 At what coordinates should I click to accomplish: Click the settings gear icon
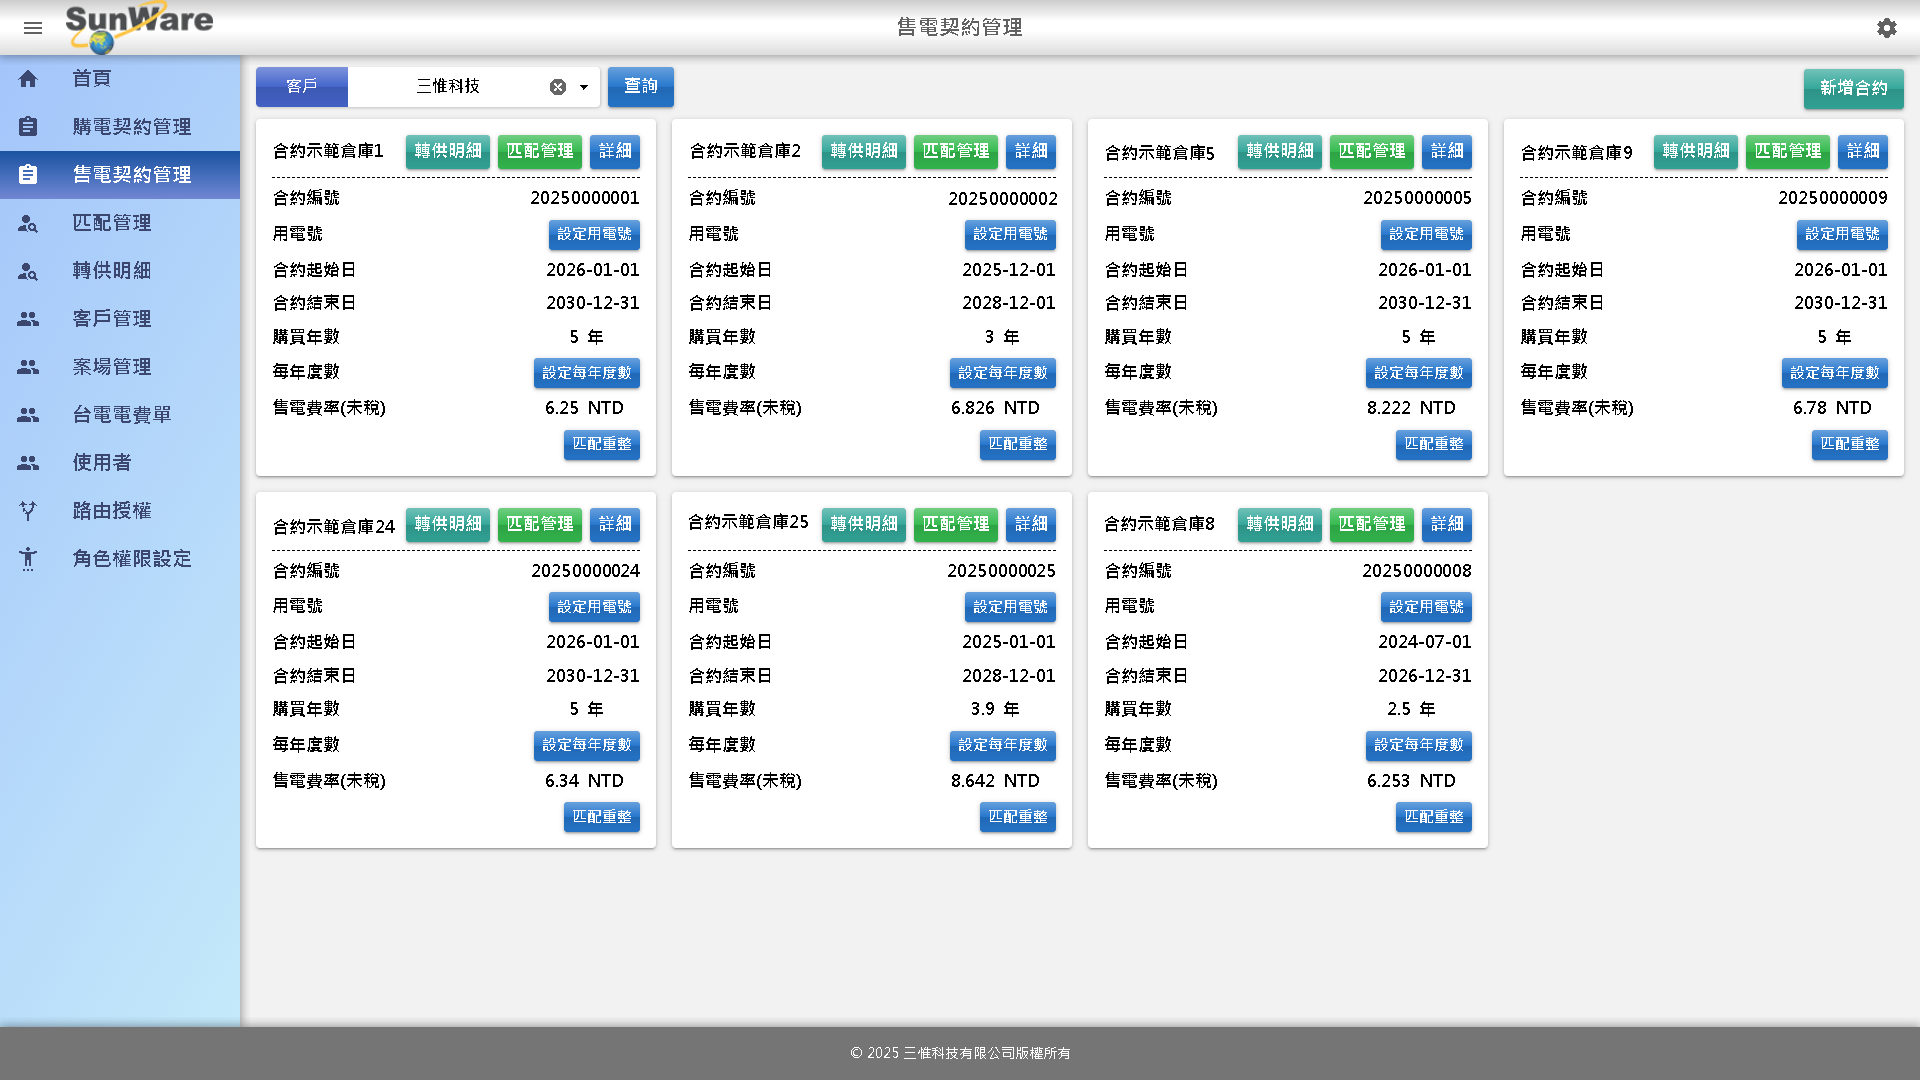click(x=1886, y=28)
